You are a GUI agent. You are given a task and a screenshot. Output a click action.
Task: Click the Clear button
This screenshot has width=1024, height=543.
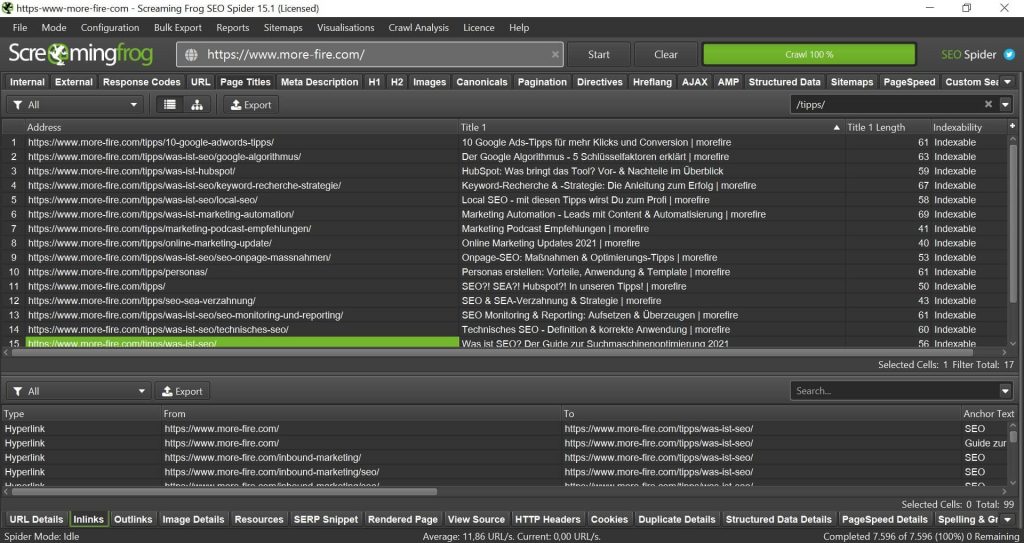[665, 55]
